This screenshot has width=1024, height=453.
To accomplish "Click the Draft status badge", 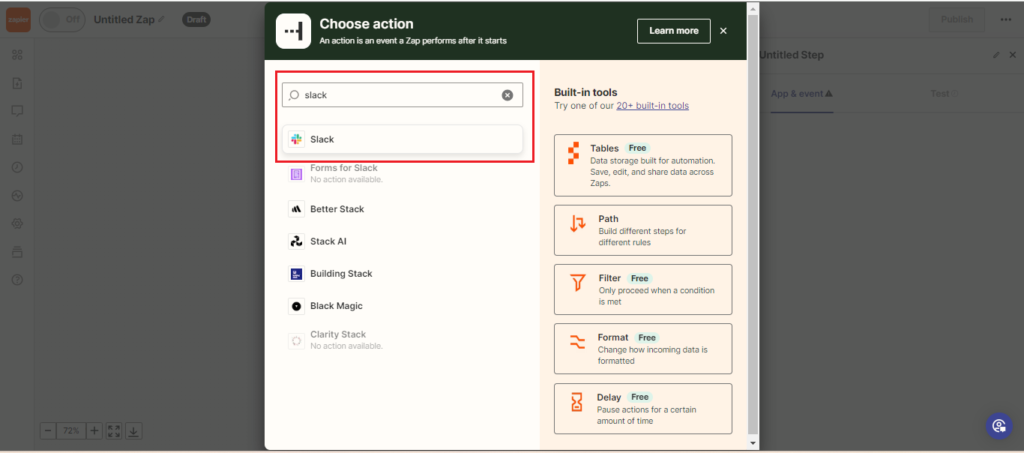I will click(x=196, y=20).
